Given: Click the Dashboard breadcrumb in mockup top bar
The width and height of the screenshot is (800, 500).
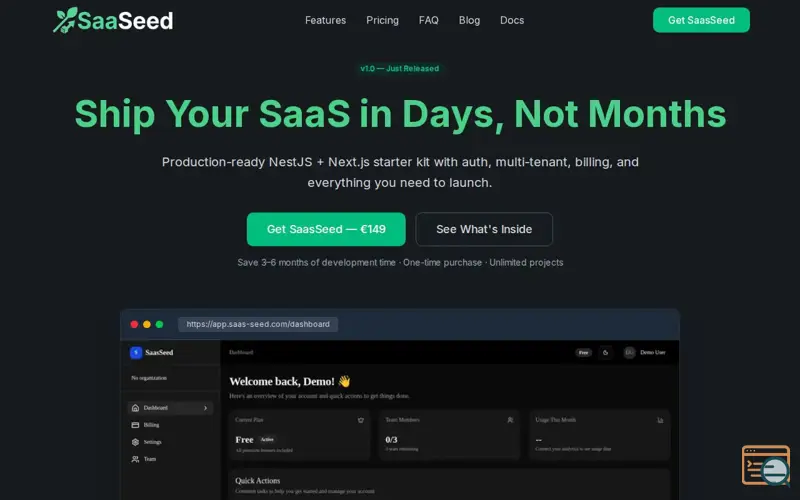Looking at the screenshot, I should point(241,353).
